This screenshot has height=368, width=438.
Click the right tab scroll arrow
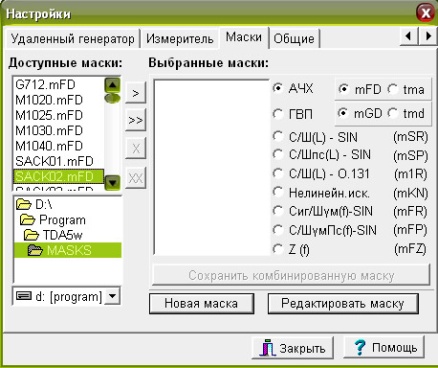pyautogui.click(x=427, y=36)
